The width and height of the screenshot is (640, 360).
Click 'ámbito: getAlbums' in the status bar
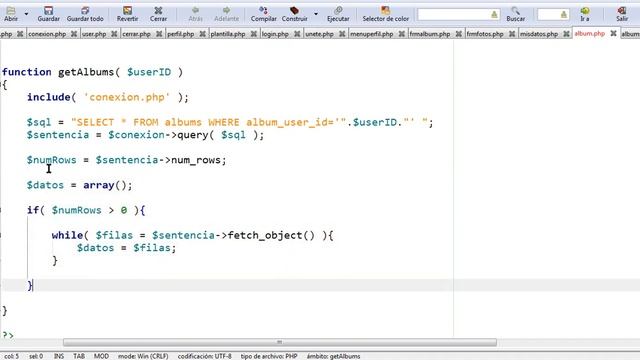[333, 356]
